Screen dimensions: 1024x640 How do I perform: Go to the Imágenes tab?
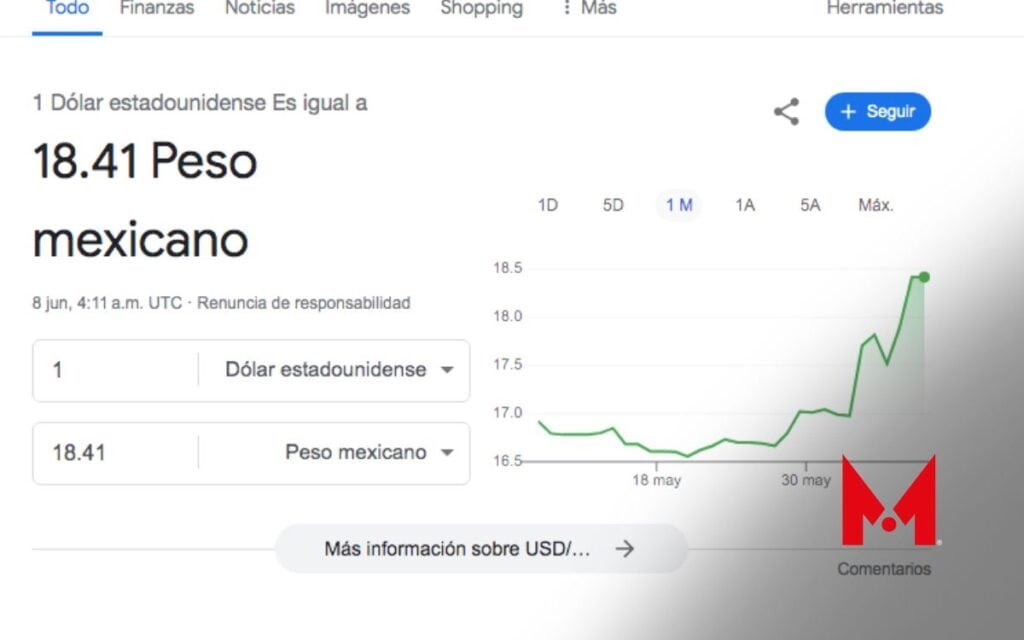[x=367, y=8]
